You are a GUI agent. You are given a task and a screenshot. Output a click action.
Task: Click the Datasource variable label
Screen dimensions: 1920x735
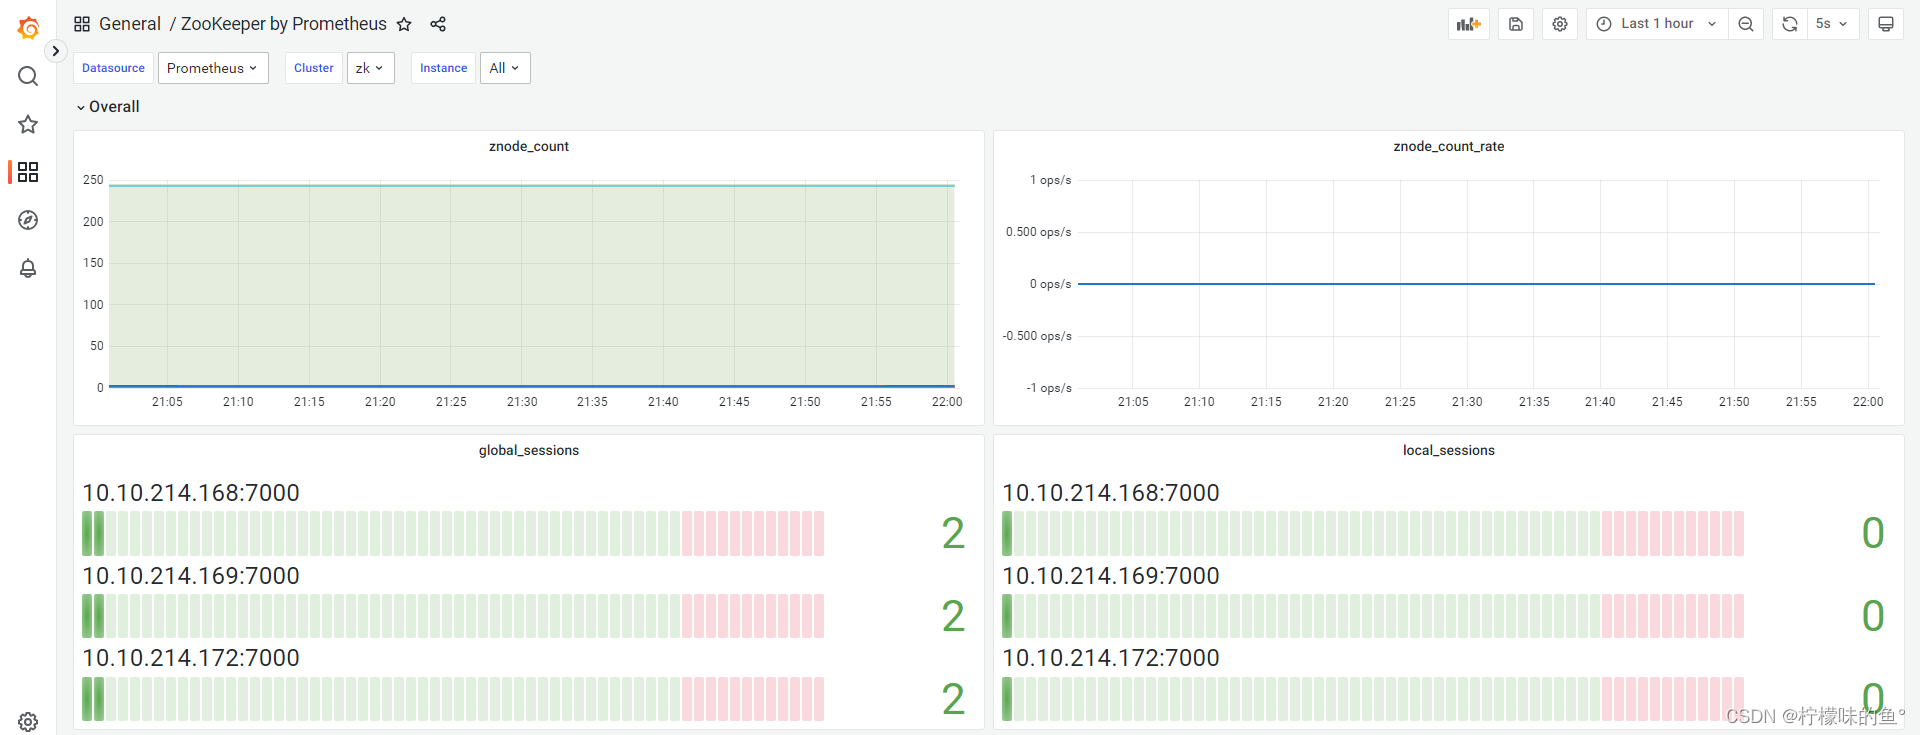pos(113,68)
